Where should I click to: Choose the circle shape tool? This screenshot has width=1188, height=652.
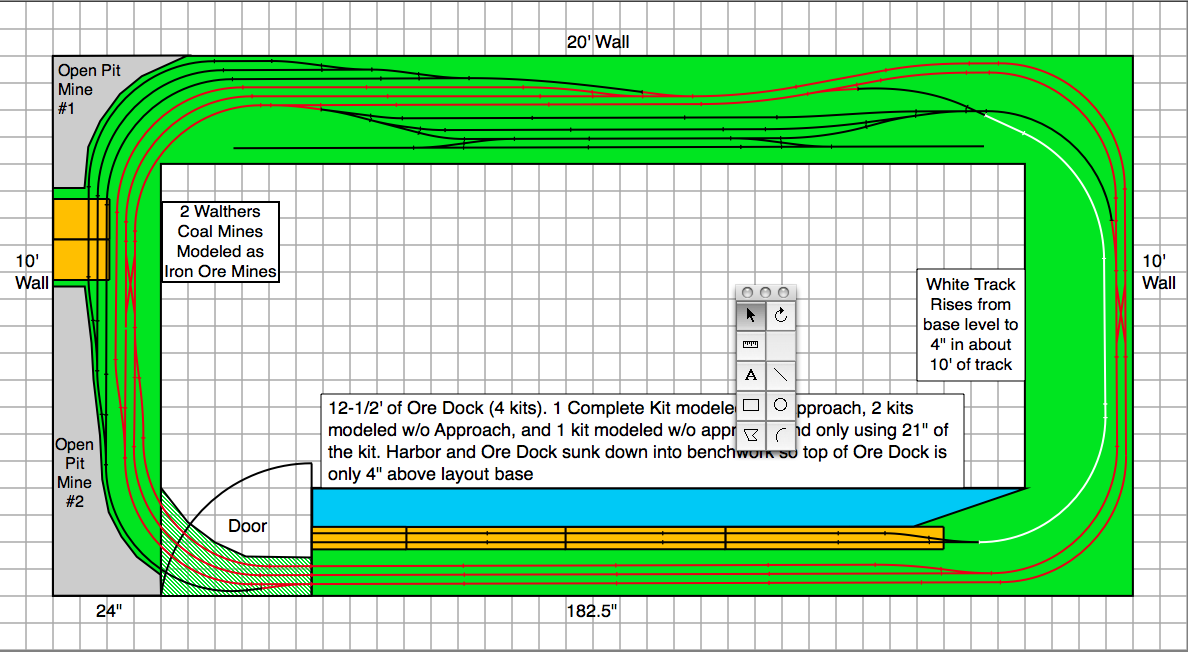pos(781,406)
